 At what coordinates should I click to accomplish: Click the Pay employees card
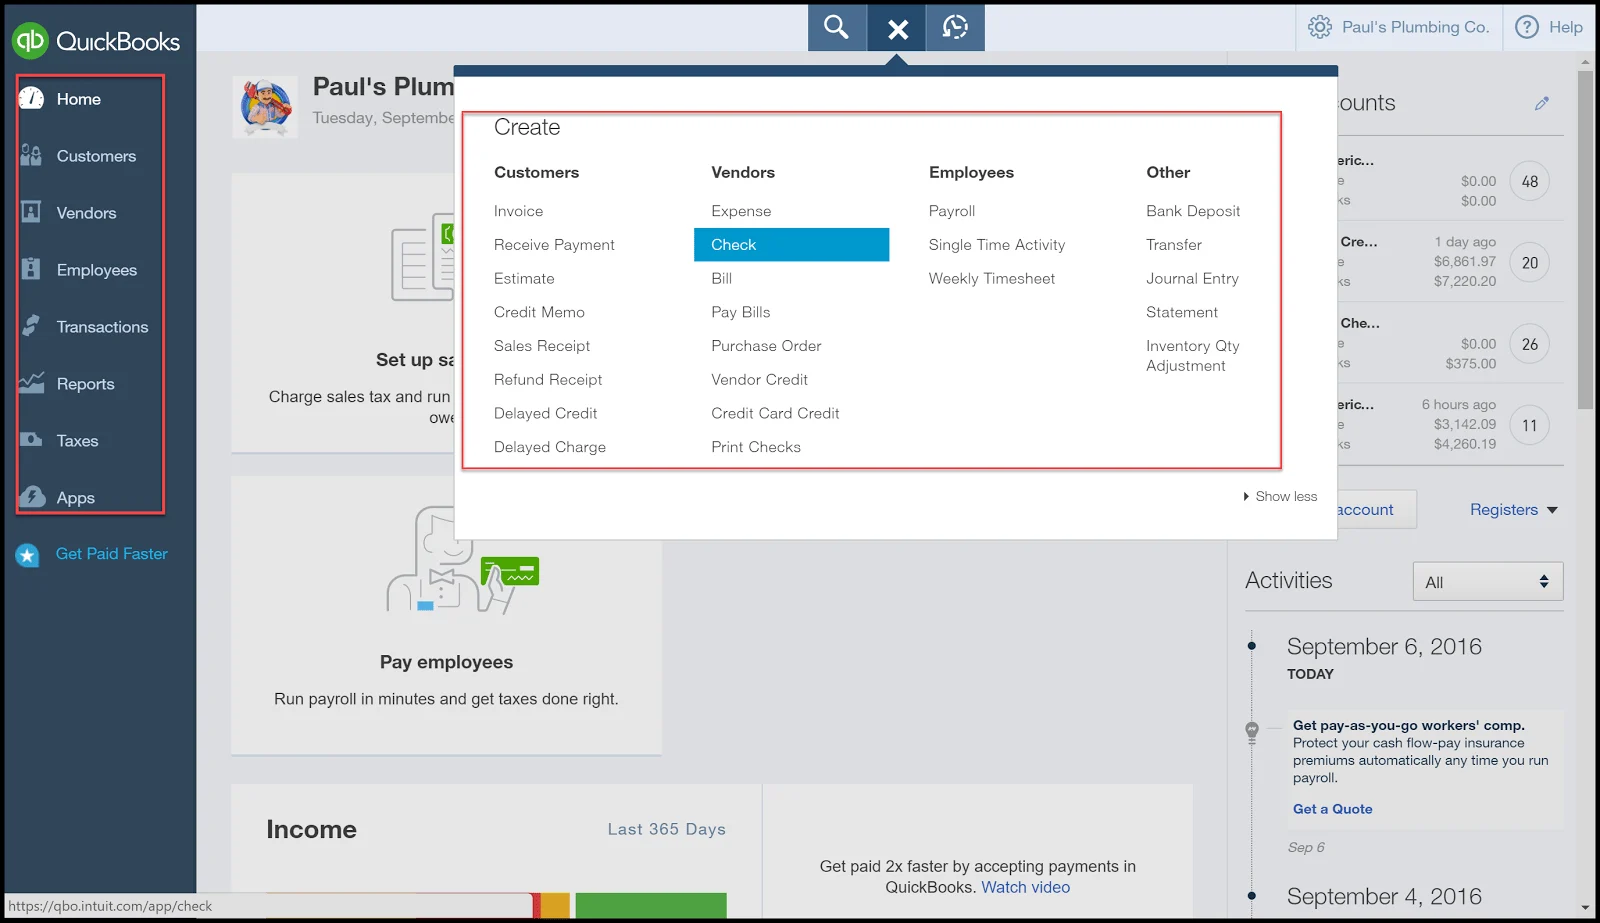coord(446,615)
